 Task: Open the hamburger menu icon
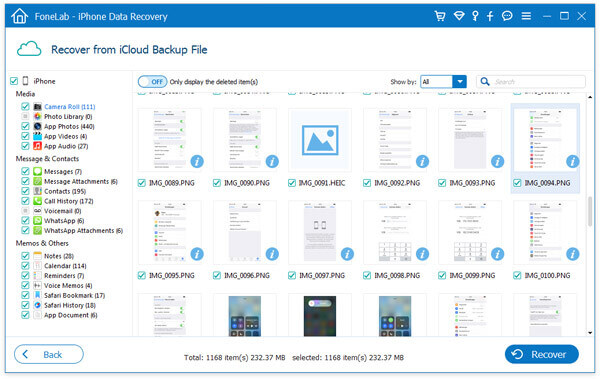[526, 16]
